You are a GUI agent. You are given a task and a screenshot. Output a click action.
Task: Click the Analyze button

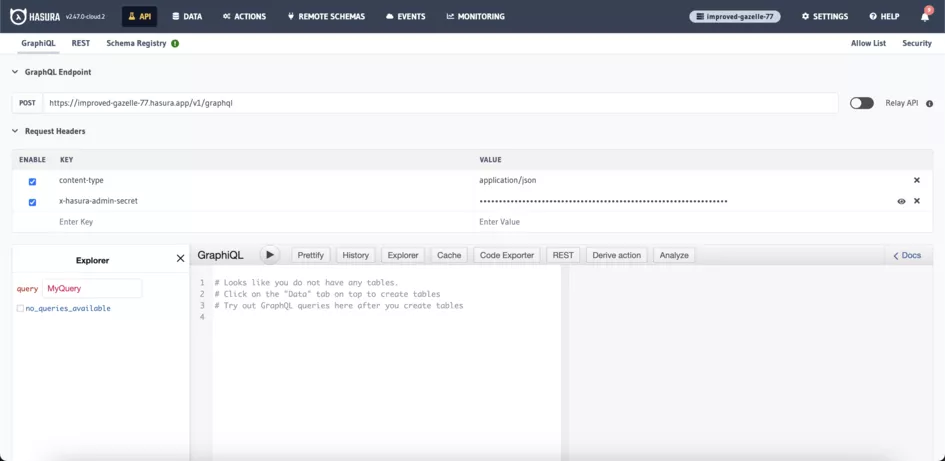tap(674, 255)
